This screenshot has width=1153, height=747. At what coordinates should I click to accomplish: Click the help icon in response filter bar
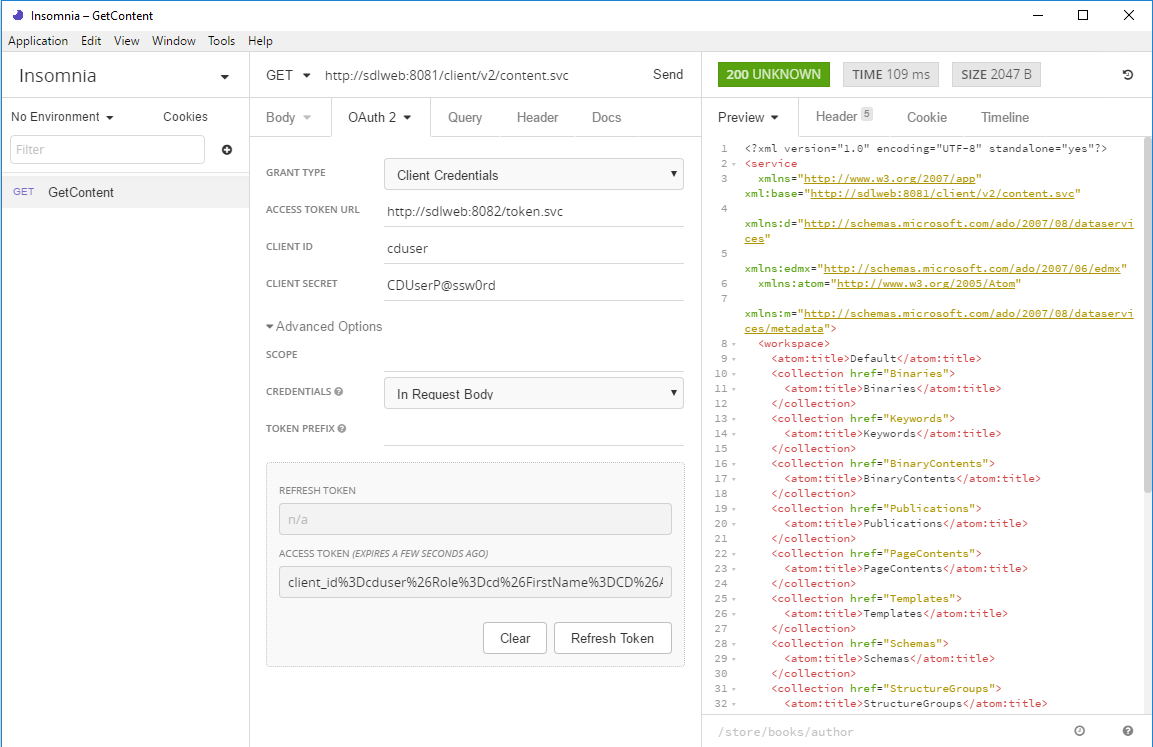pos(1127,731)
